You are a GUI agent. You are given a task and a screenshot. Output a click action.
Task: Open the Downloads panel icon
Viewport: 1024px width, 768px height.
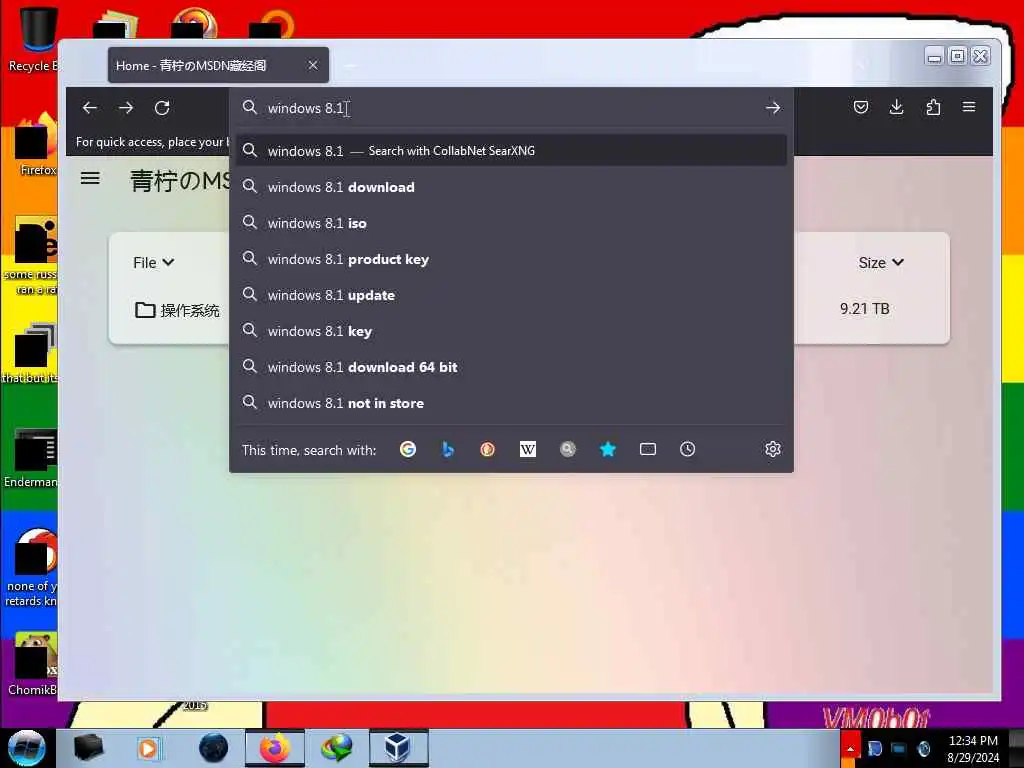tap(897, 107)
